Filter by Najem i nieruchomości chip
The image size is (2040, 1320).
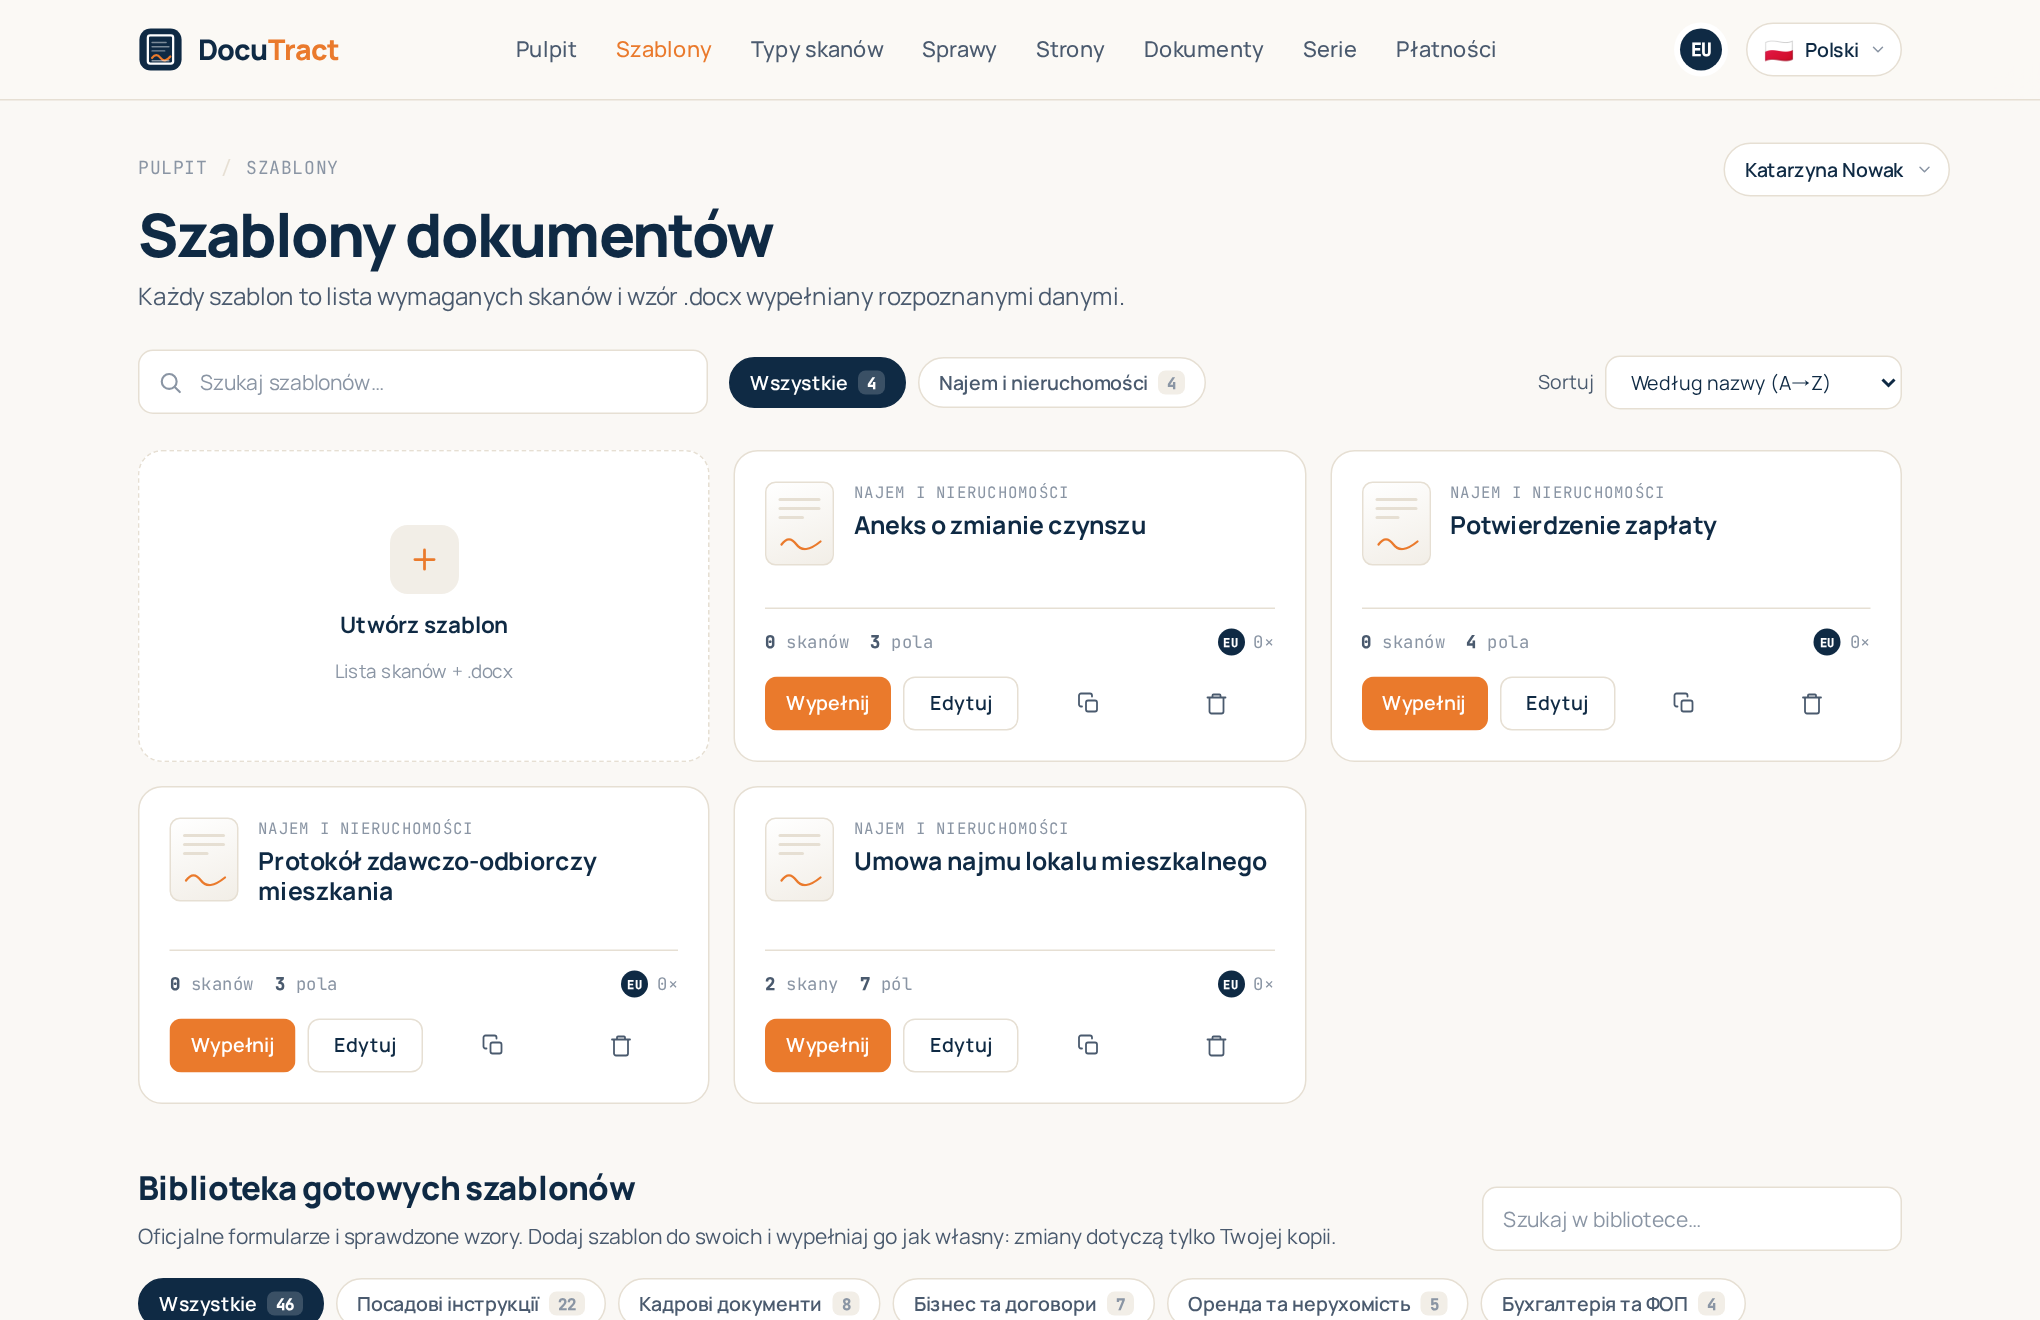click(1061, 383)
